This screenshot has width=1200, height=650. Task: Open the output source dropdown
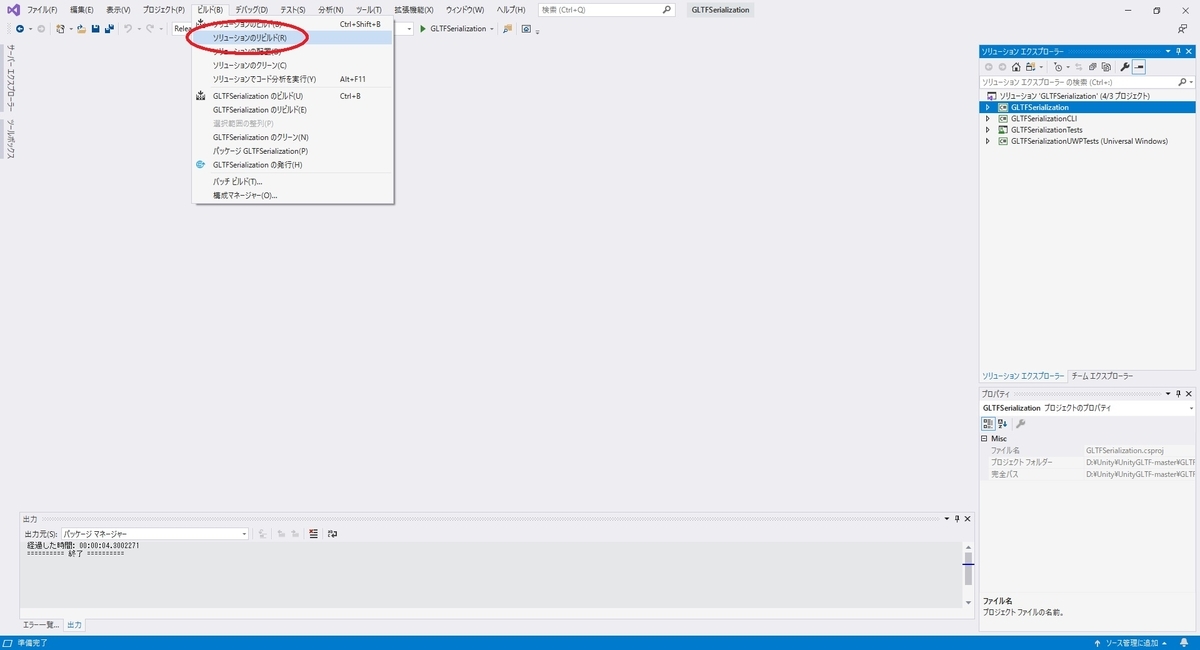coord(243,534)
